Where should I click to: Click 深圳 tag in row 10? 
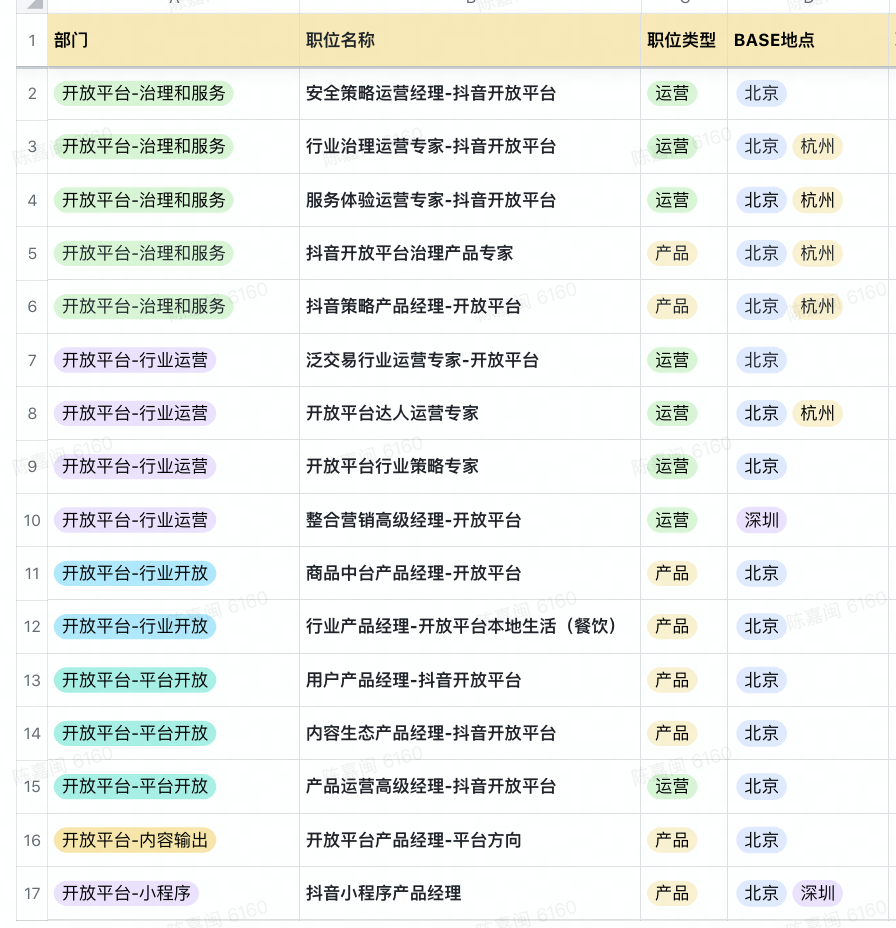coord(762,520)
